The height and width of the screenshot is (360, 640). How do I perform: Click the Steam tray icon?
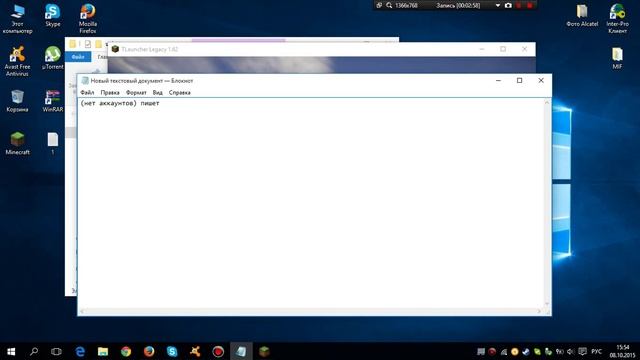tap(526, 351)
